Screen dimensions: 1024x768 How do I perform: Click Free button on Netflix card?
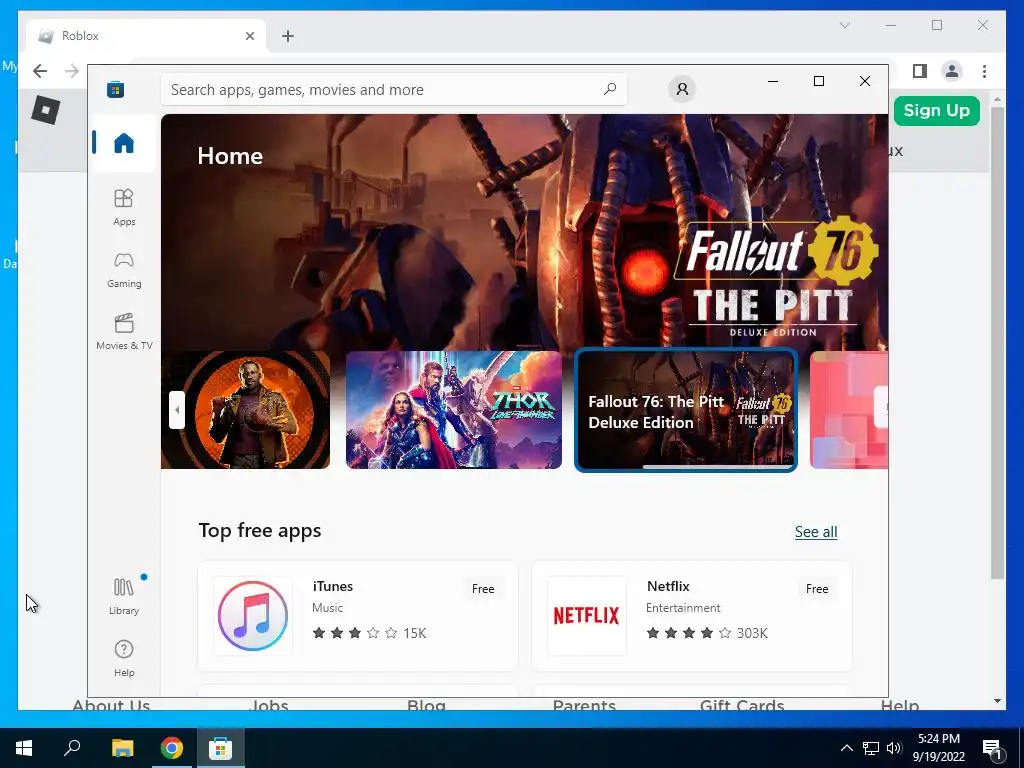tap(817, 588)
